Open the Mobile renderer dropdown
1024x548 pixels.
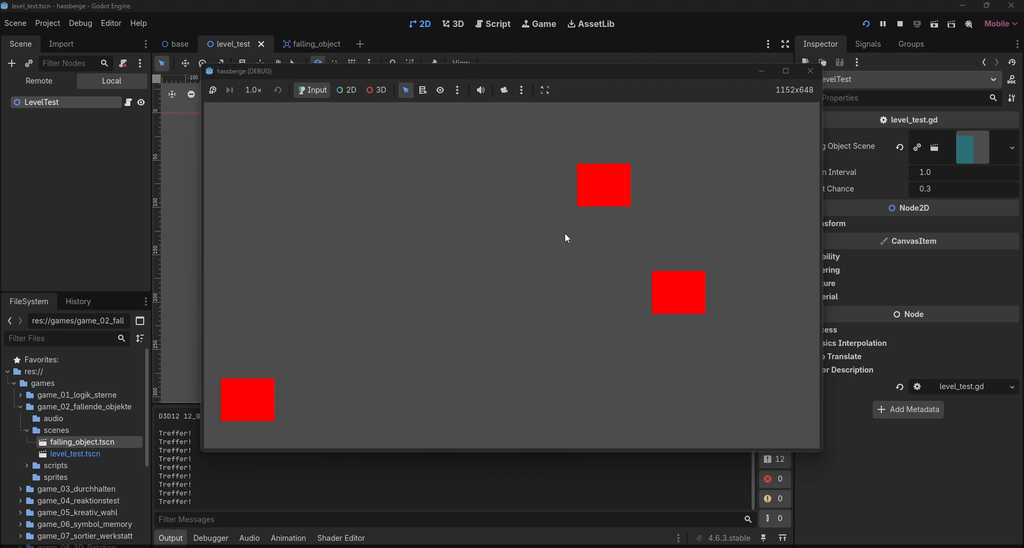(1000, 24)
